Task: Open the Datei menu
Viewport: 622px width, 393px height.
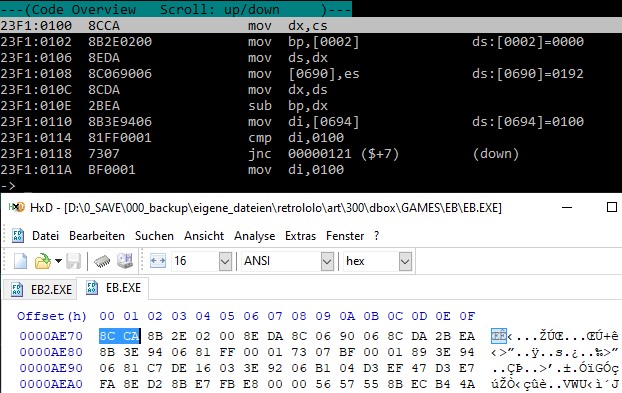Action: click(x=45, y=236)
